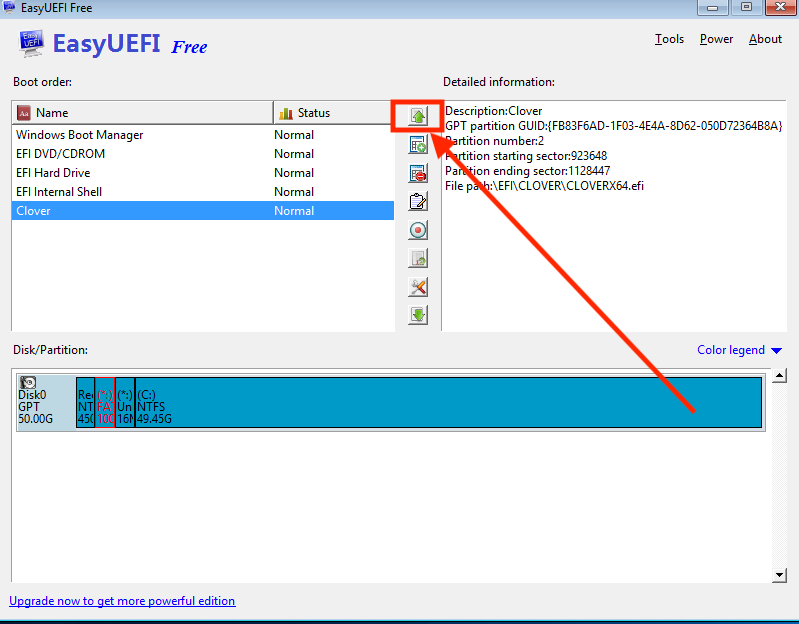Close the EasyUEFI Free window

click(x=781, y=7)
